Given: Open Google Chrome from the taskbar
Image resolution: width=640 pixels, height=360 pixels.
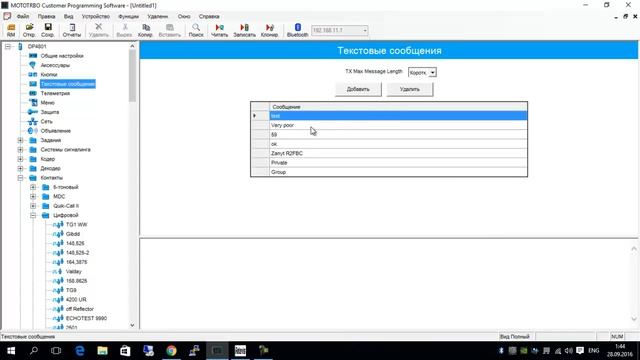Looking at the screenshot, I should coord(171,351).
